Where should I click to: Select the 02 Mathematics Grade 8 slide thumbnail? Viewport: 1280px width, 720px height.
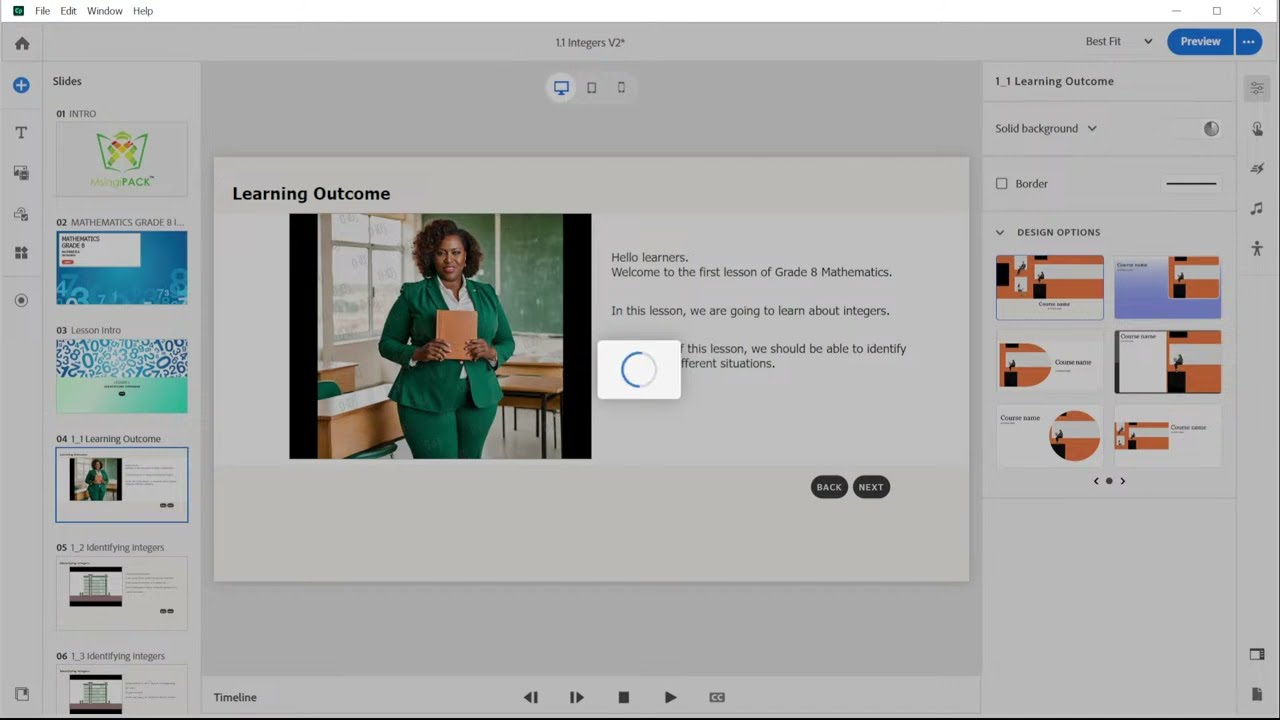pyautogui.click(x=122, y=268)
